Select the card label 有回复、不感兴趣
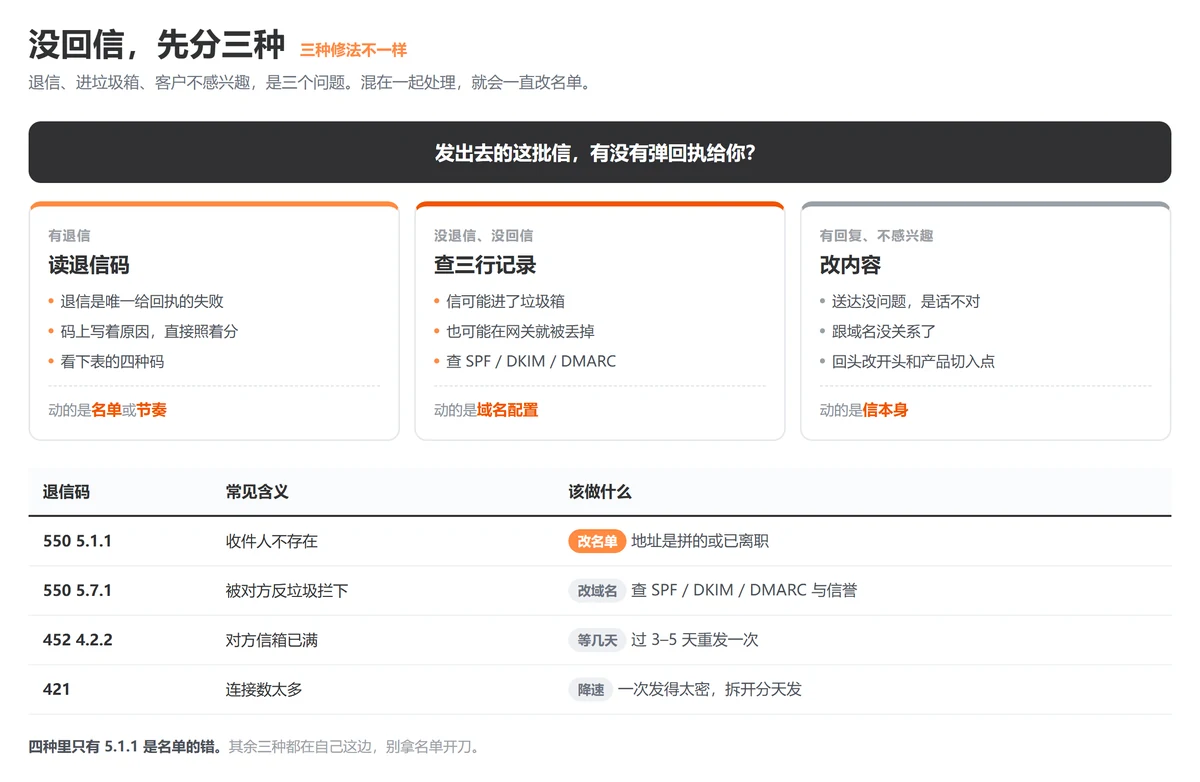 pos(876,236)
